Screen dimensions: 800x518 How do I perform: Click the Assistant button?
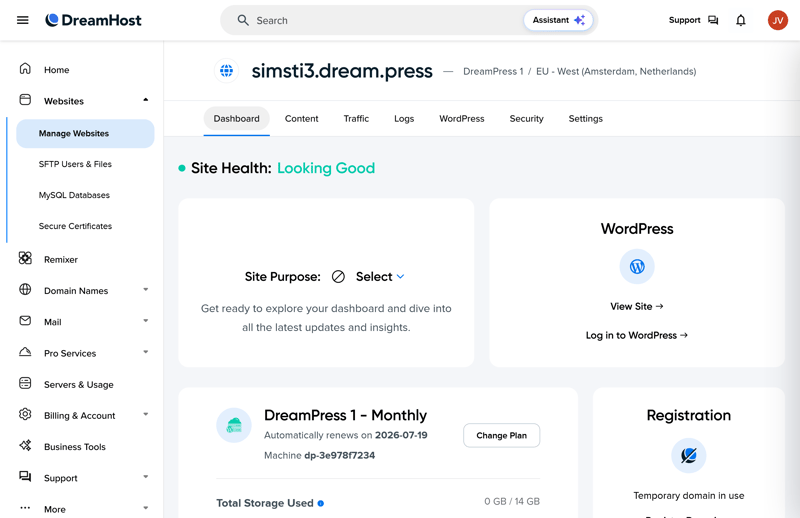558,20
